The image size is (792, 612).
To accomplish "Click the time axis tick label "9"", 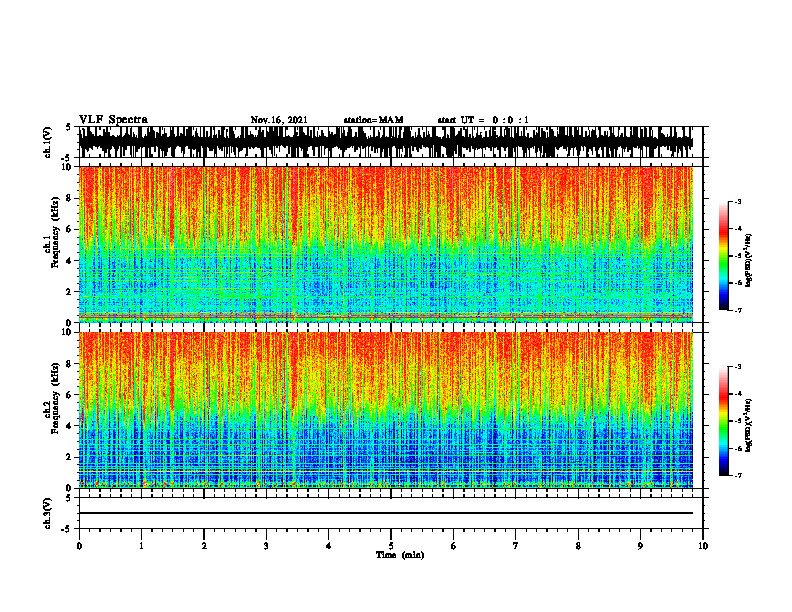I will pyautogui.click(x=640, y=546).
